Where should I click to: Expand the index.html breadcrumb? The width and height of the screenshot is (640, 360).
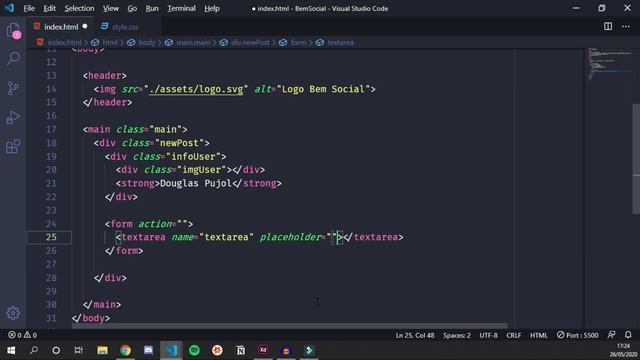point(64,42)
